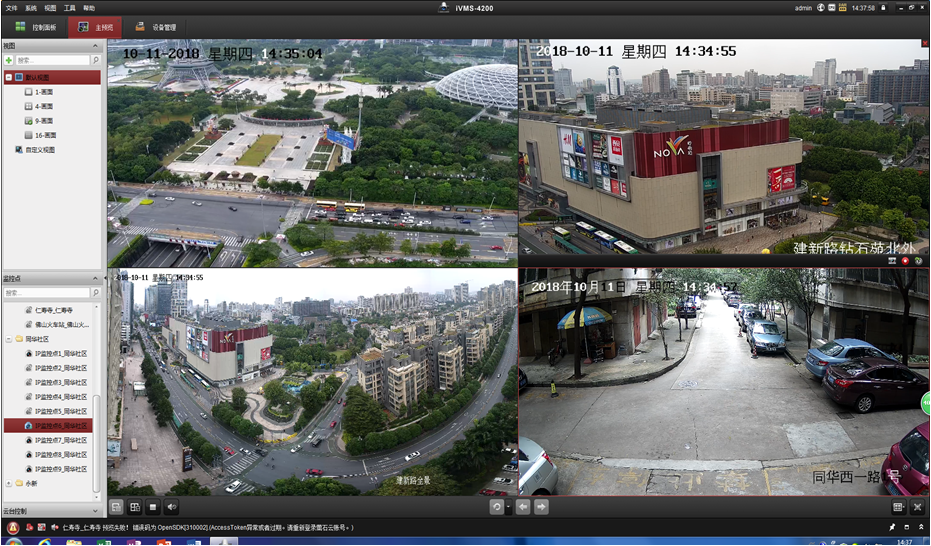The image size is (931, 546).
Task: Open the 视图 menu
Action: 50,8
